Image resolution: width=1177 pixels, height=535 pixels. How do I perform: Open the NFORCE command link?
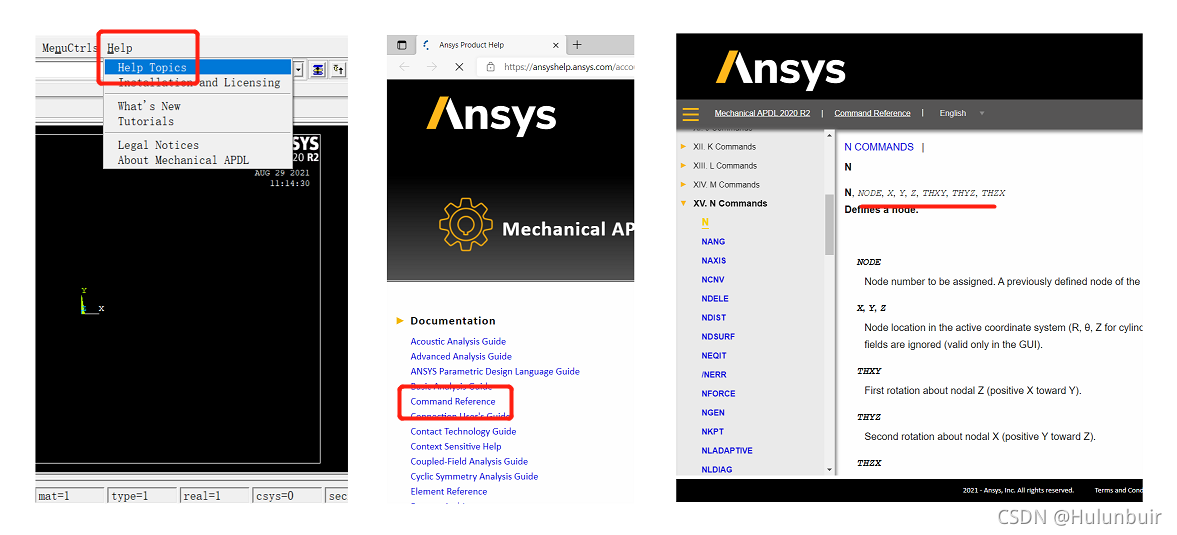pos(718,393)
